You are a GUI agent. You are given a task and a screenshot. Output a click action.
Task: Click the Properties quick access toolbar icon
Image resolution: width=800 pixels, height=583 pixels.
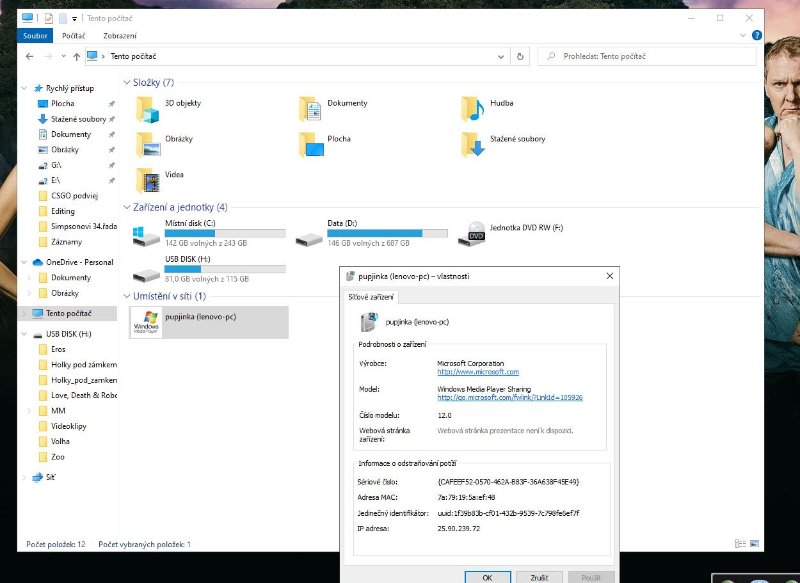(48, 18)
